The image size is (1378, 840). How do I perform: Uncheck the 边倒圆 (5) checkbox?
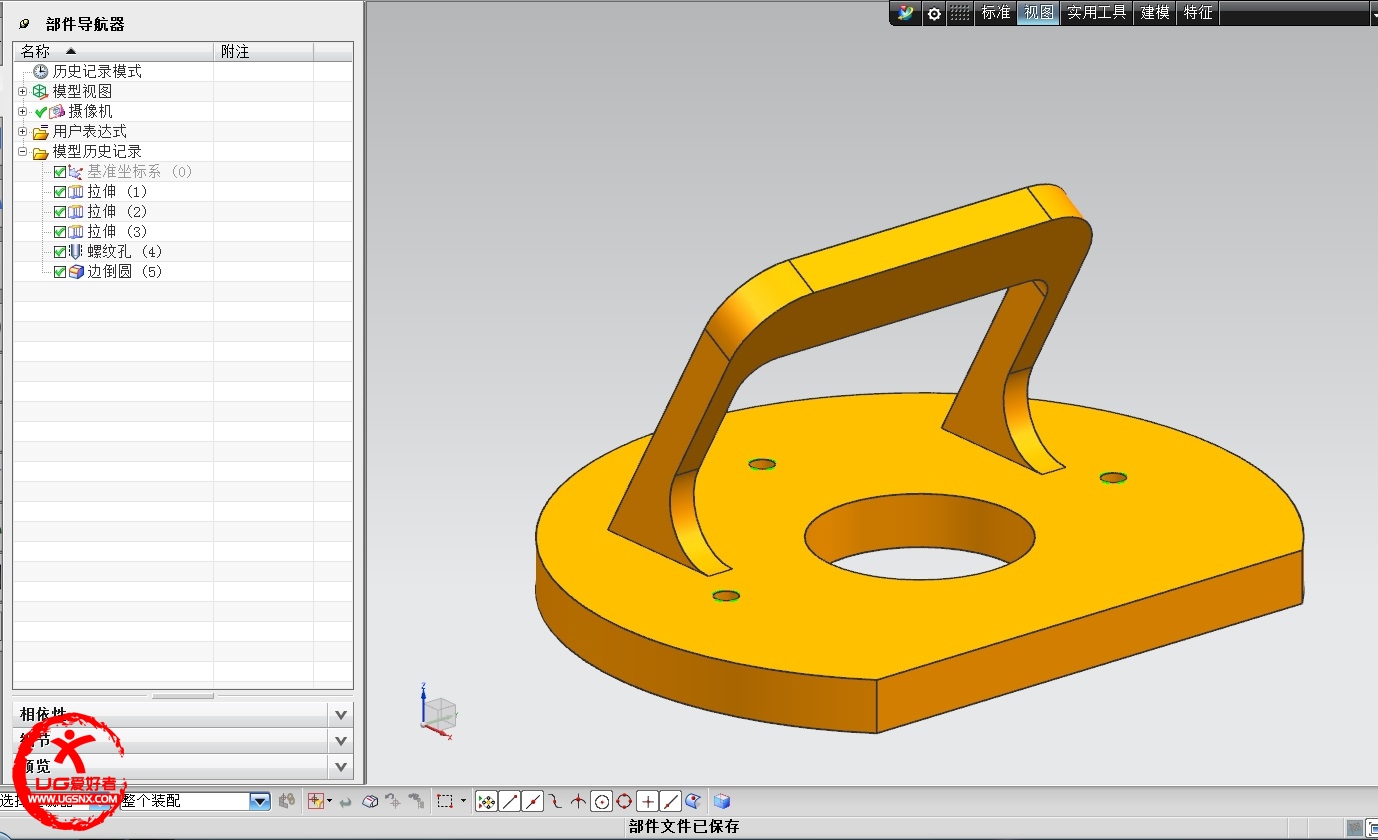(60, 272)
